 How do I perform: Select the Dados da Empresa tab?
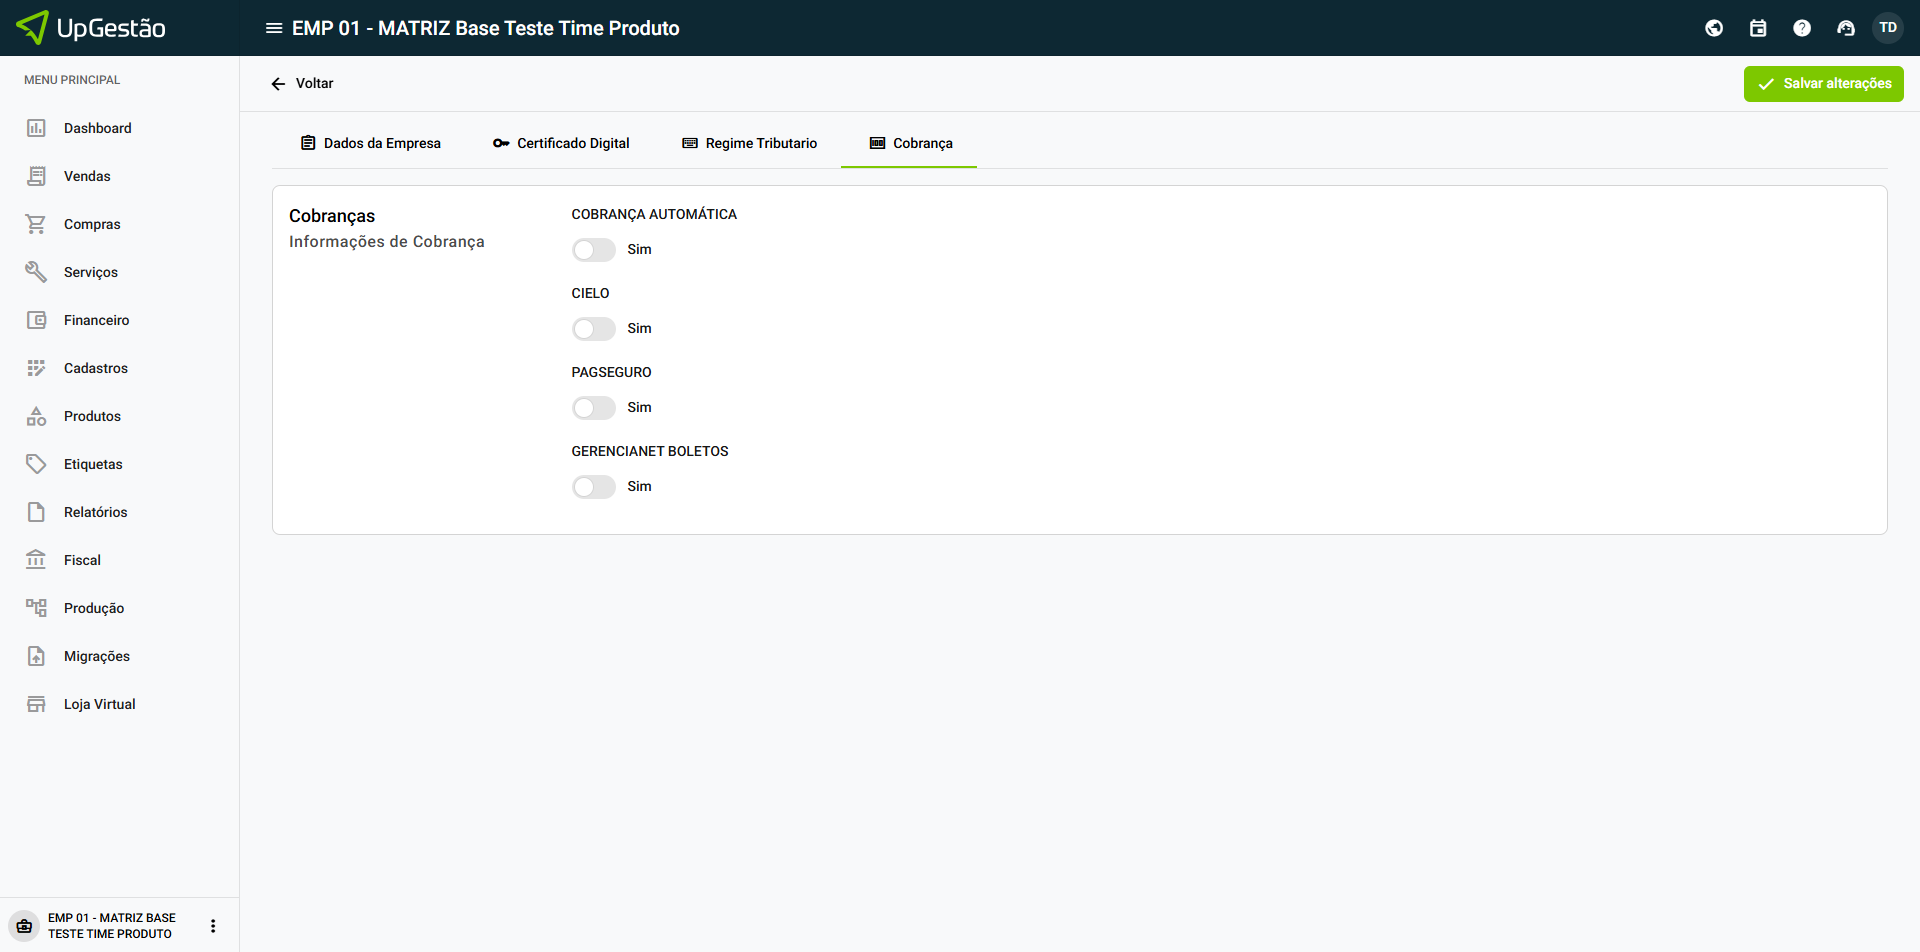(370, 143)
